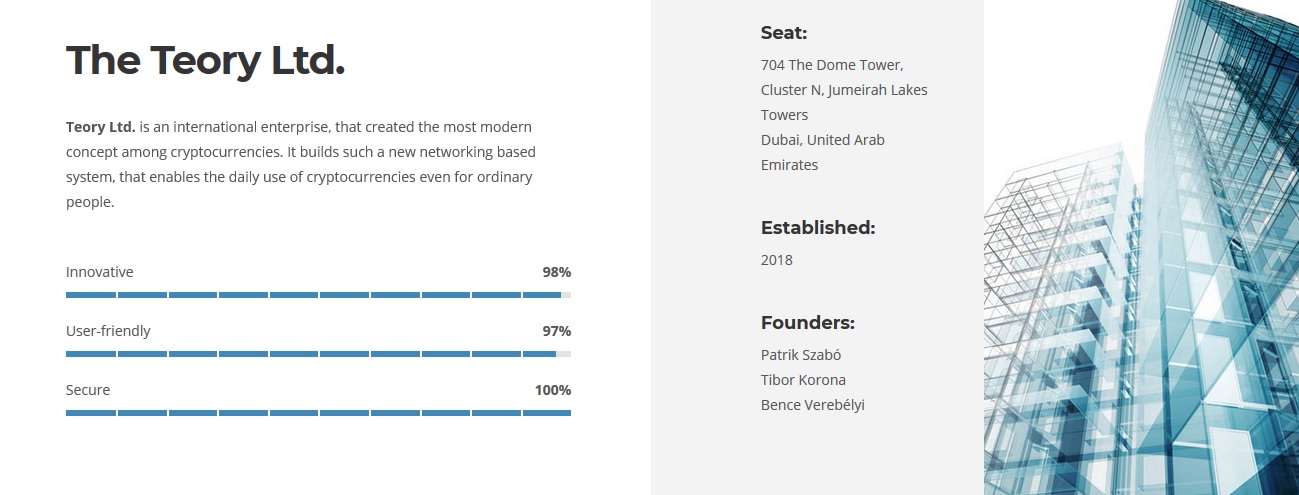
Task: Click founder name Tibor Korona
Action: [803, 380]
